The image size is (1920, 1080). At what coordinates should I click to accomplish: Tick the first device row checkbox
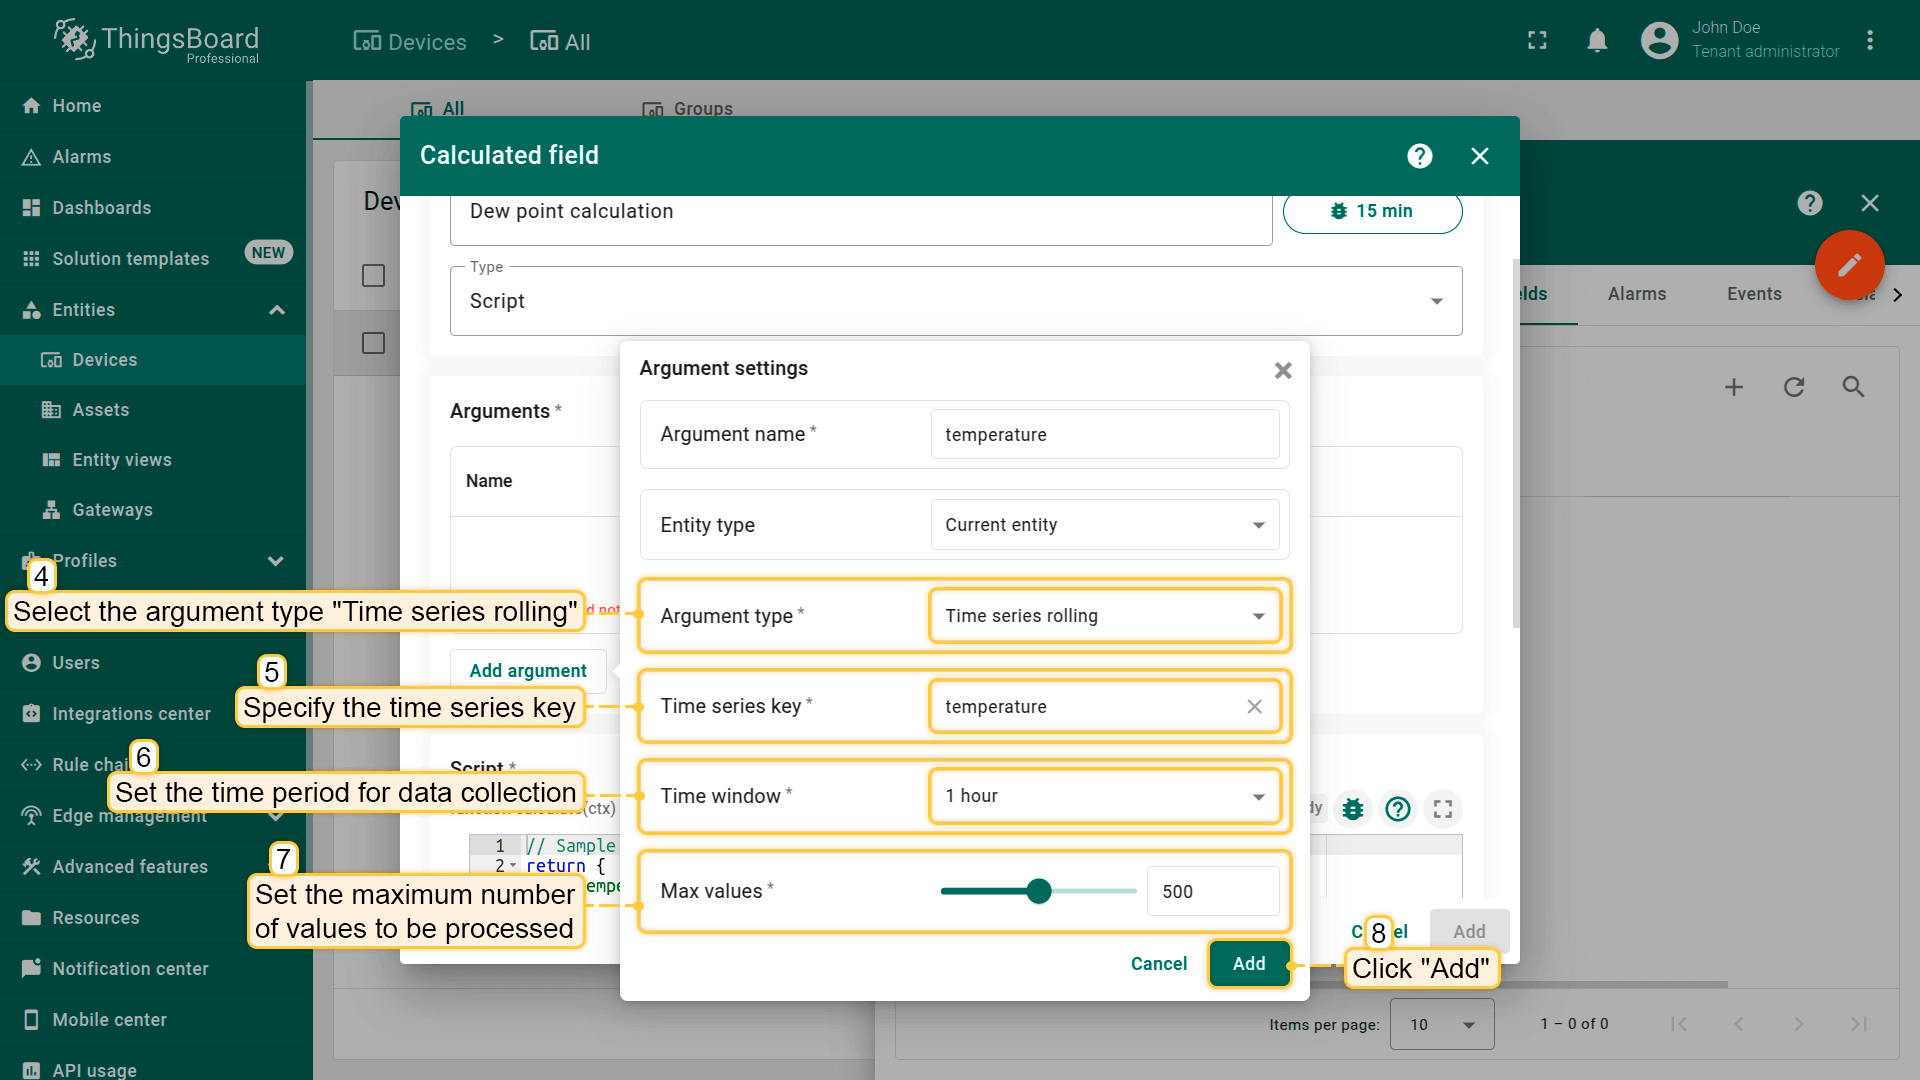pyautogui.click(x=373, y=275)
